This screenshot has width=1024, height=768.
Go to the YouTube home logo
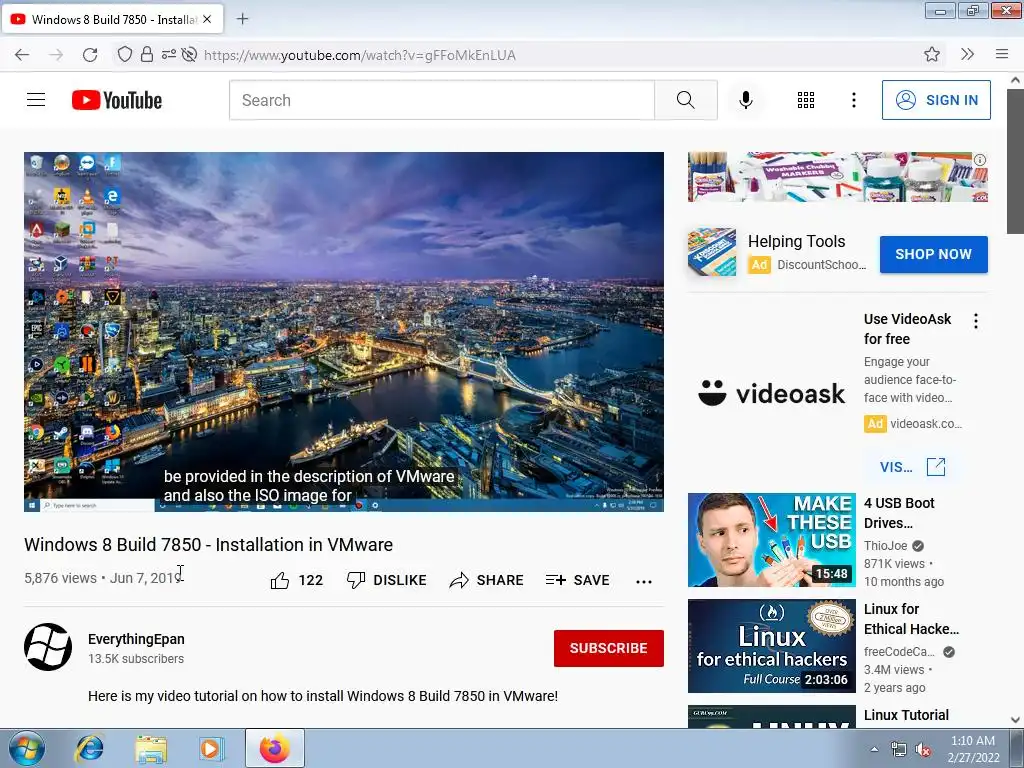117,100
